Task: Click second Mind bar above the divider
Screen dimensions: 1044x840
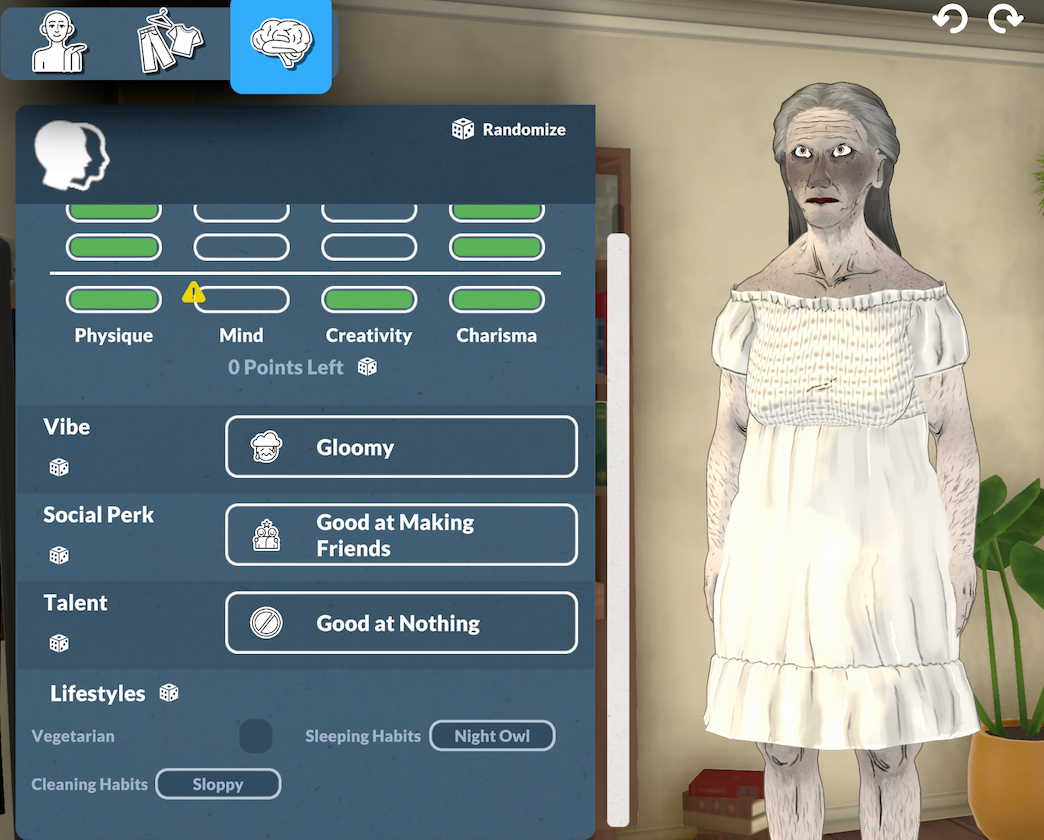Action: (242, 213)
